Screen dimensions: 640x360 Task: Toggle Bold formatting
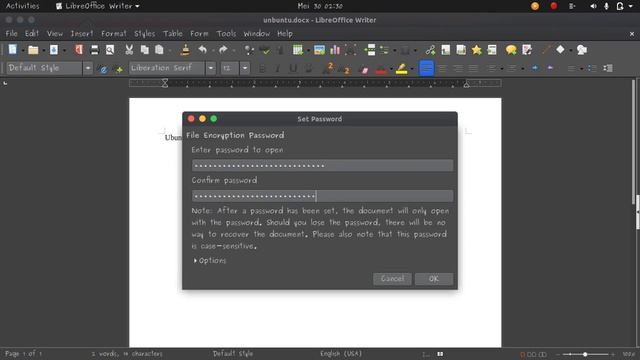(x=262, y=69)
